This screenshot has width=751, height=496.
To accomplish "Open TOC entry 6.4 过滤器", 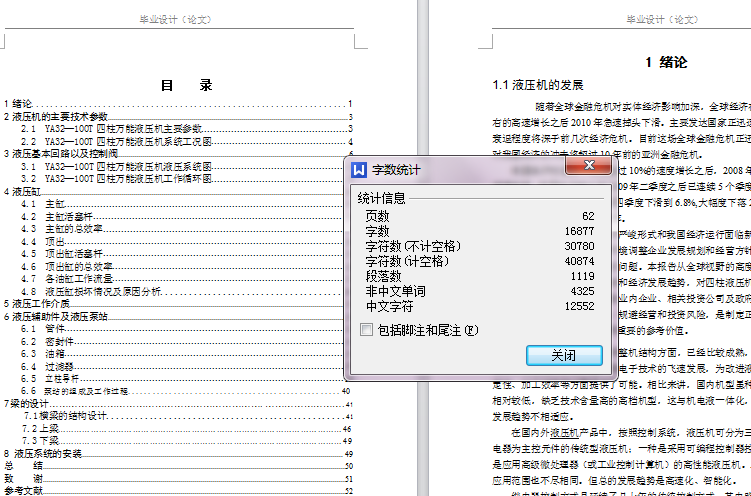I will 182,367.
